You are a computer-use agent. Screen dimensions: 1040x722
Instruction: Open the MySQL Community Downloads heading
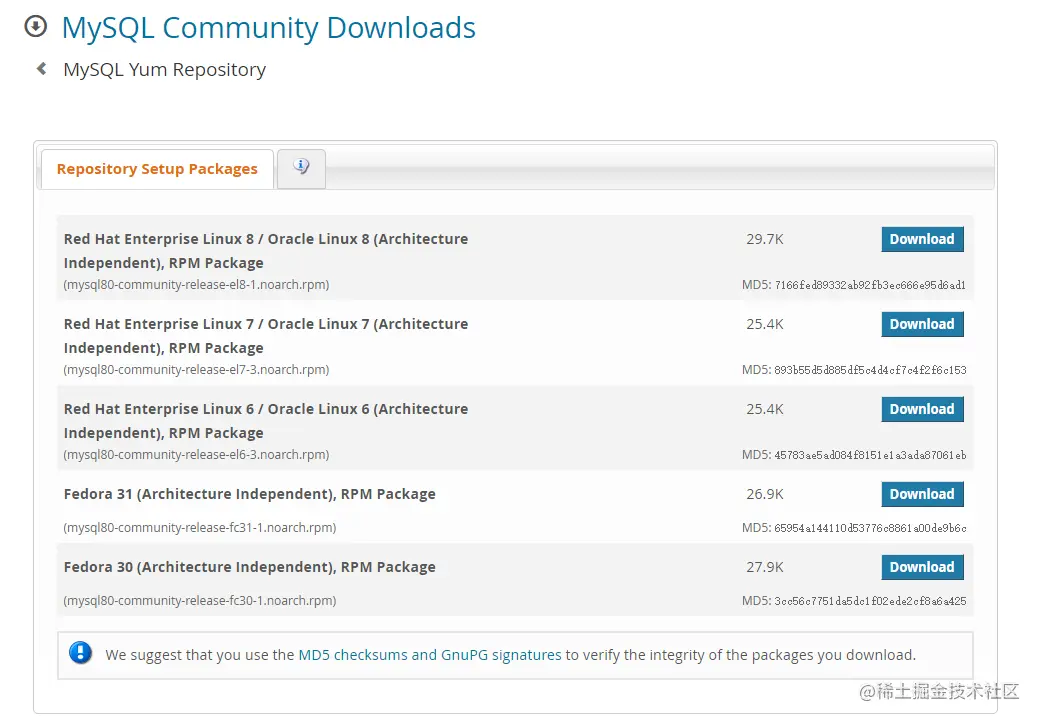point(269,28)
